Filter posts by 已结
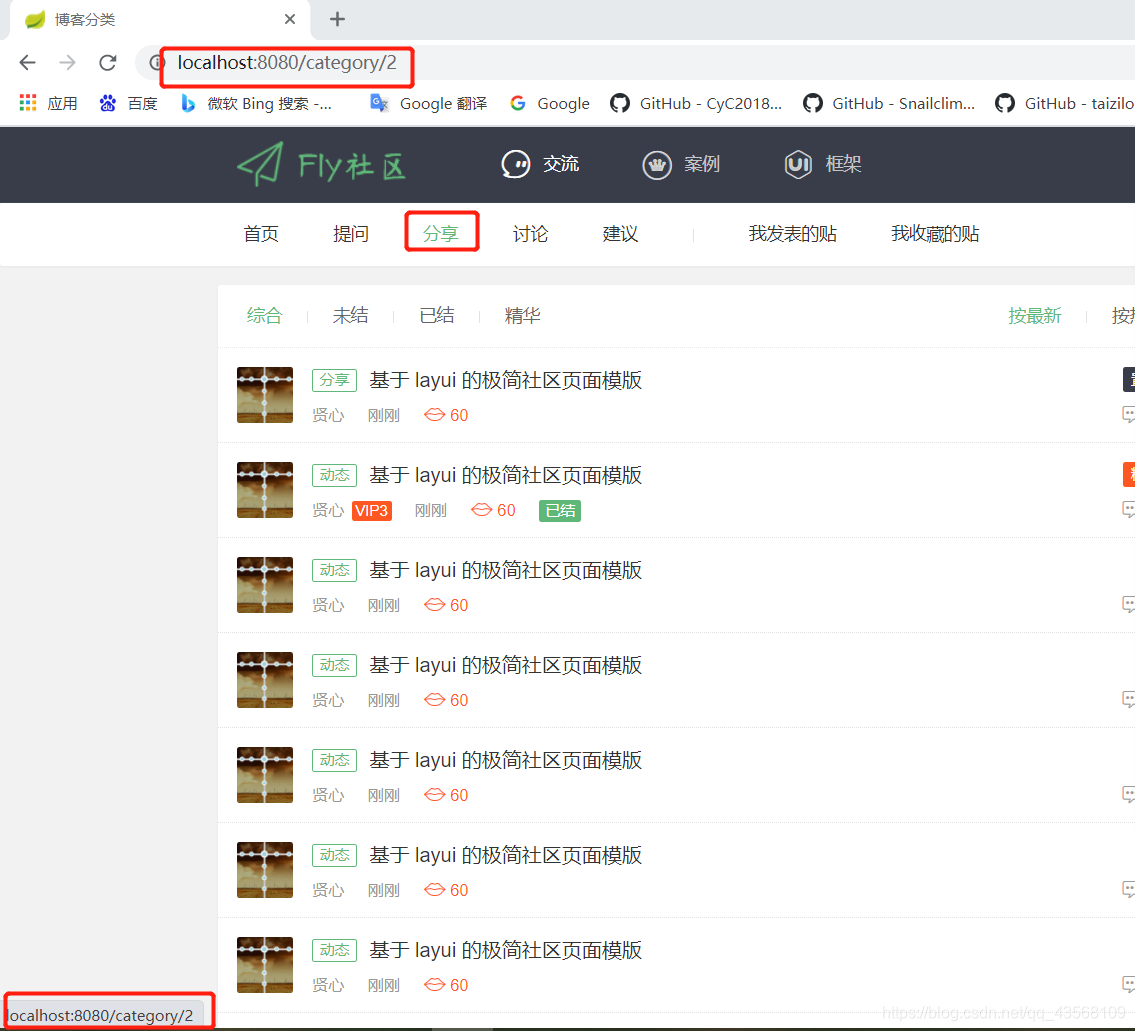Image resolution: width=1135 pixels, height=1031 pixels. (x=437, y=316)
